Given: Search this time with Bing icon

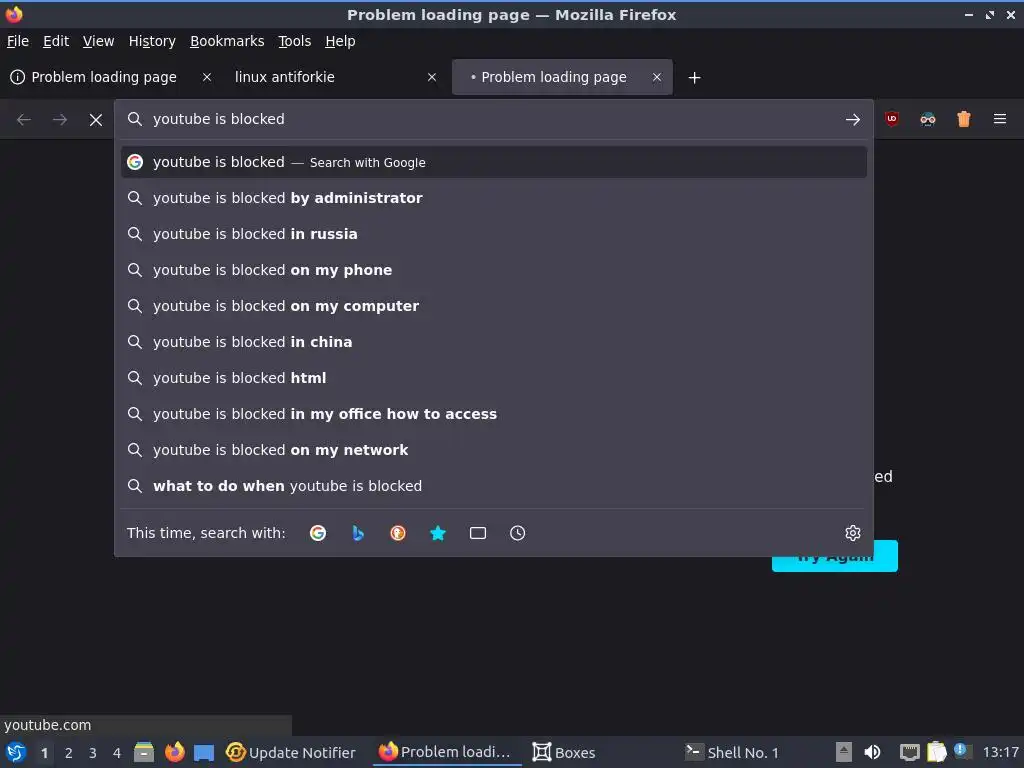Looking at the screenshot, I should coord(358,533).
